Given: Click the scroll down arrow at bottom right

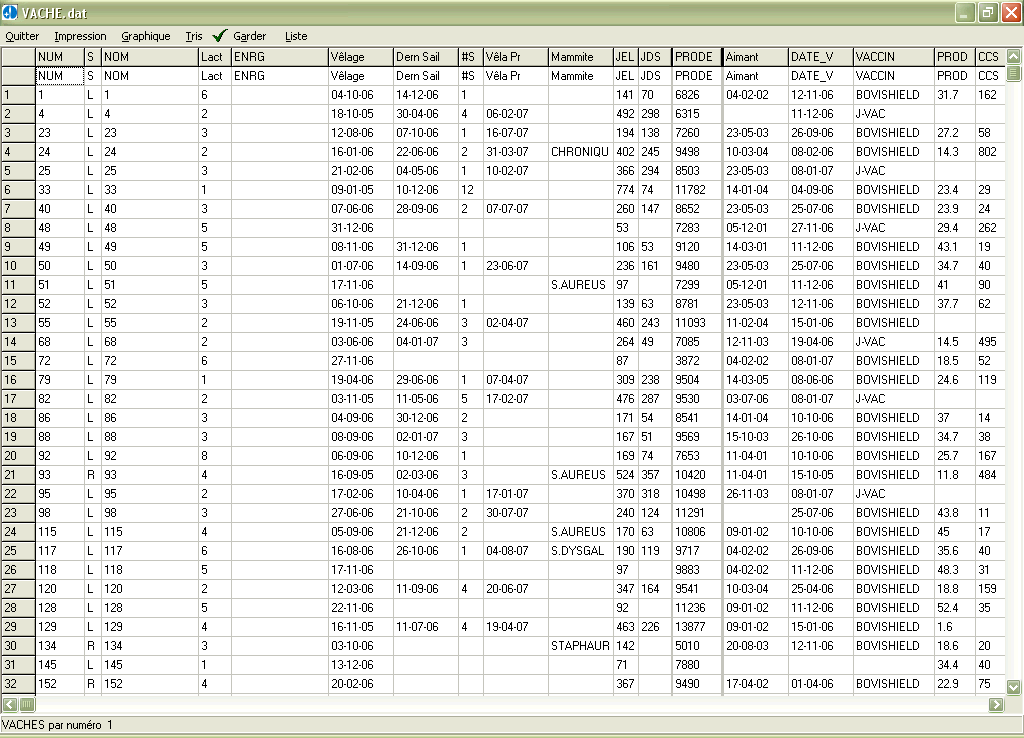Looking at the screenshot, I should point(1013,687).
